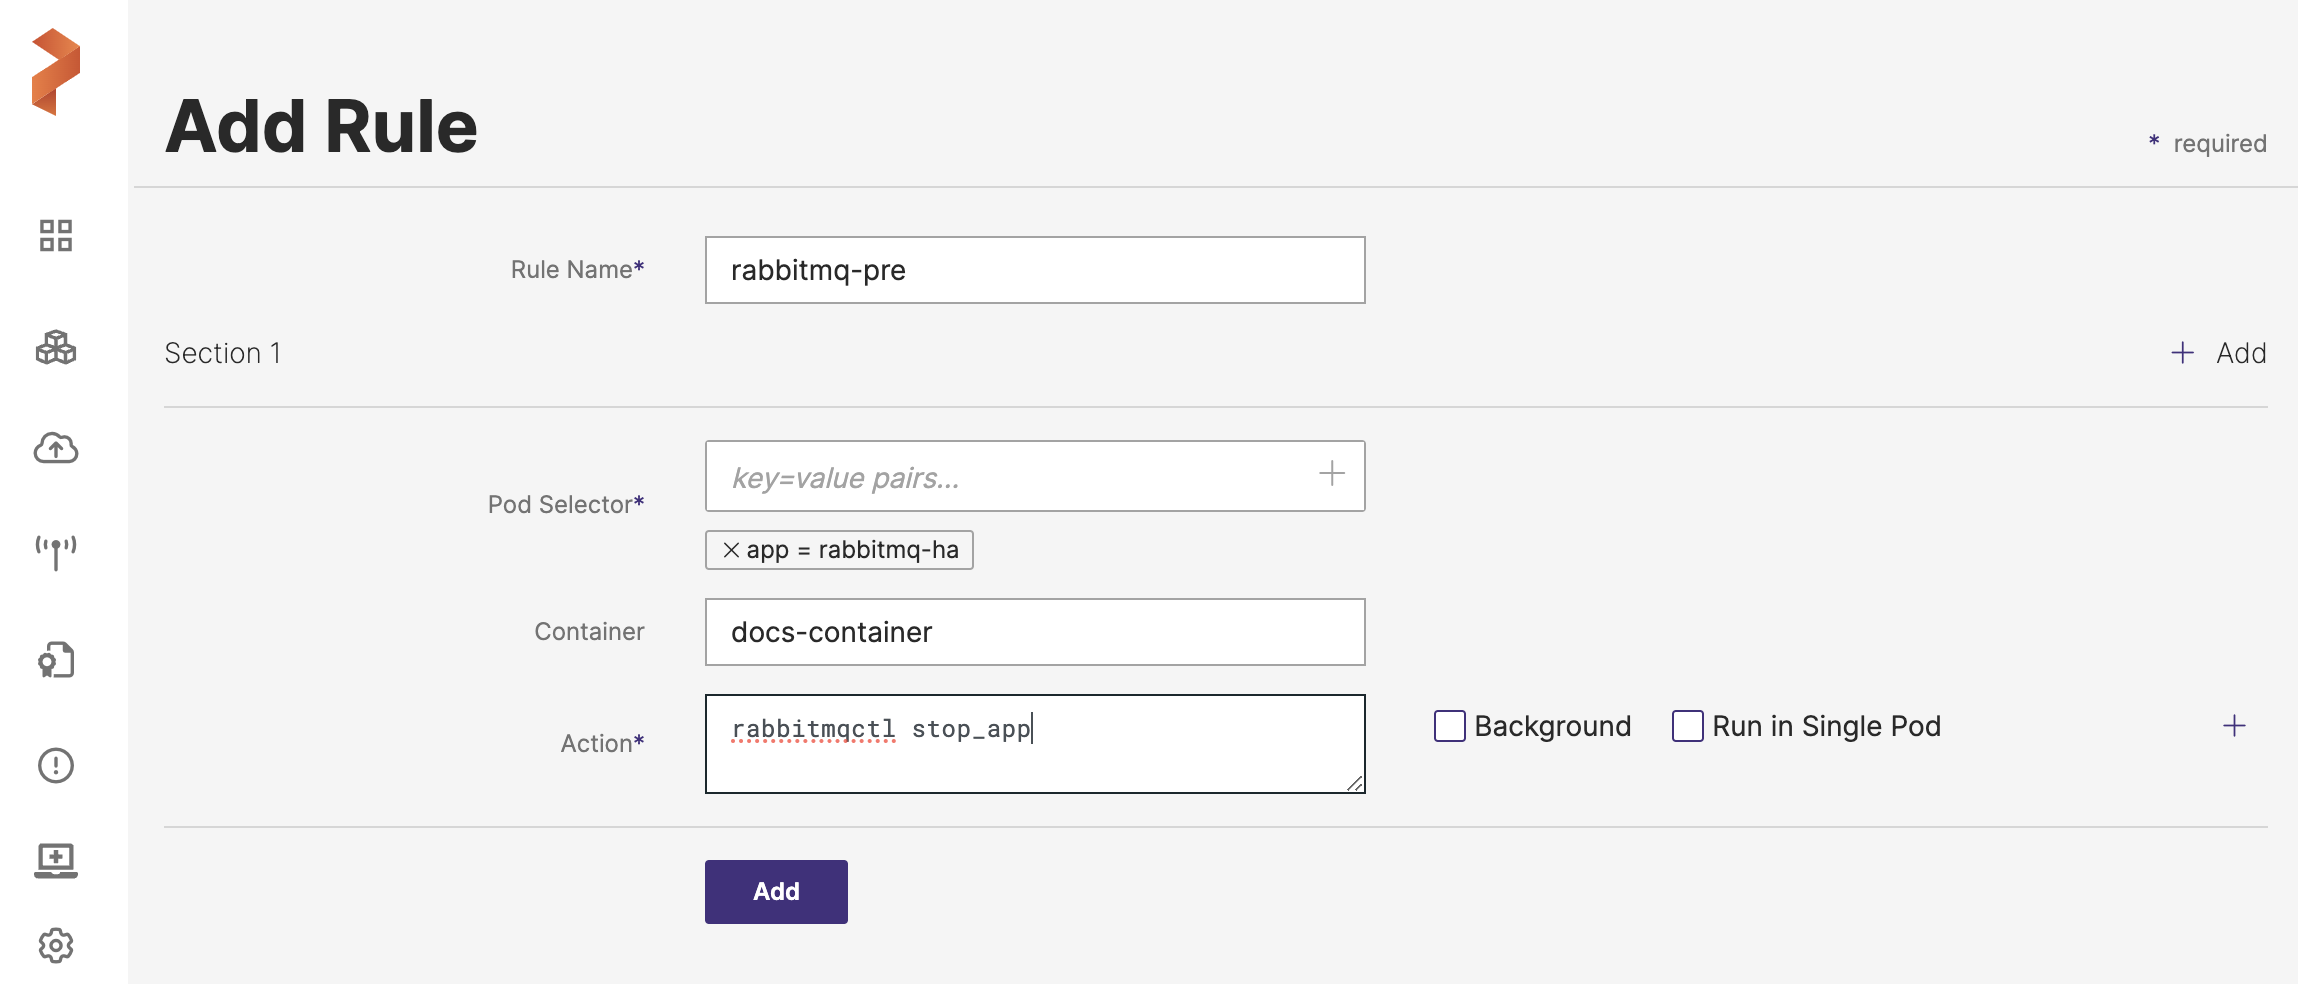Click Add link in Section 1 header
2298x984 pixels.
pos(2218,353)
